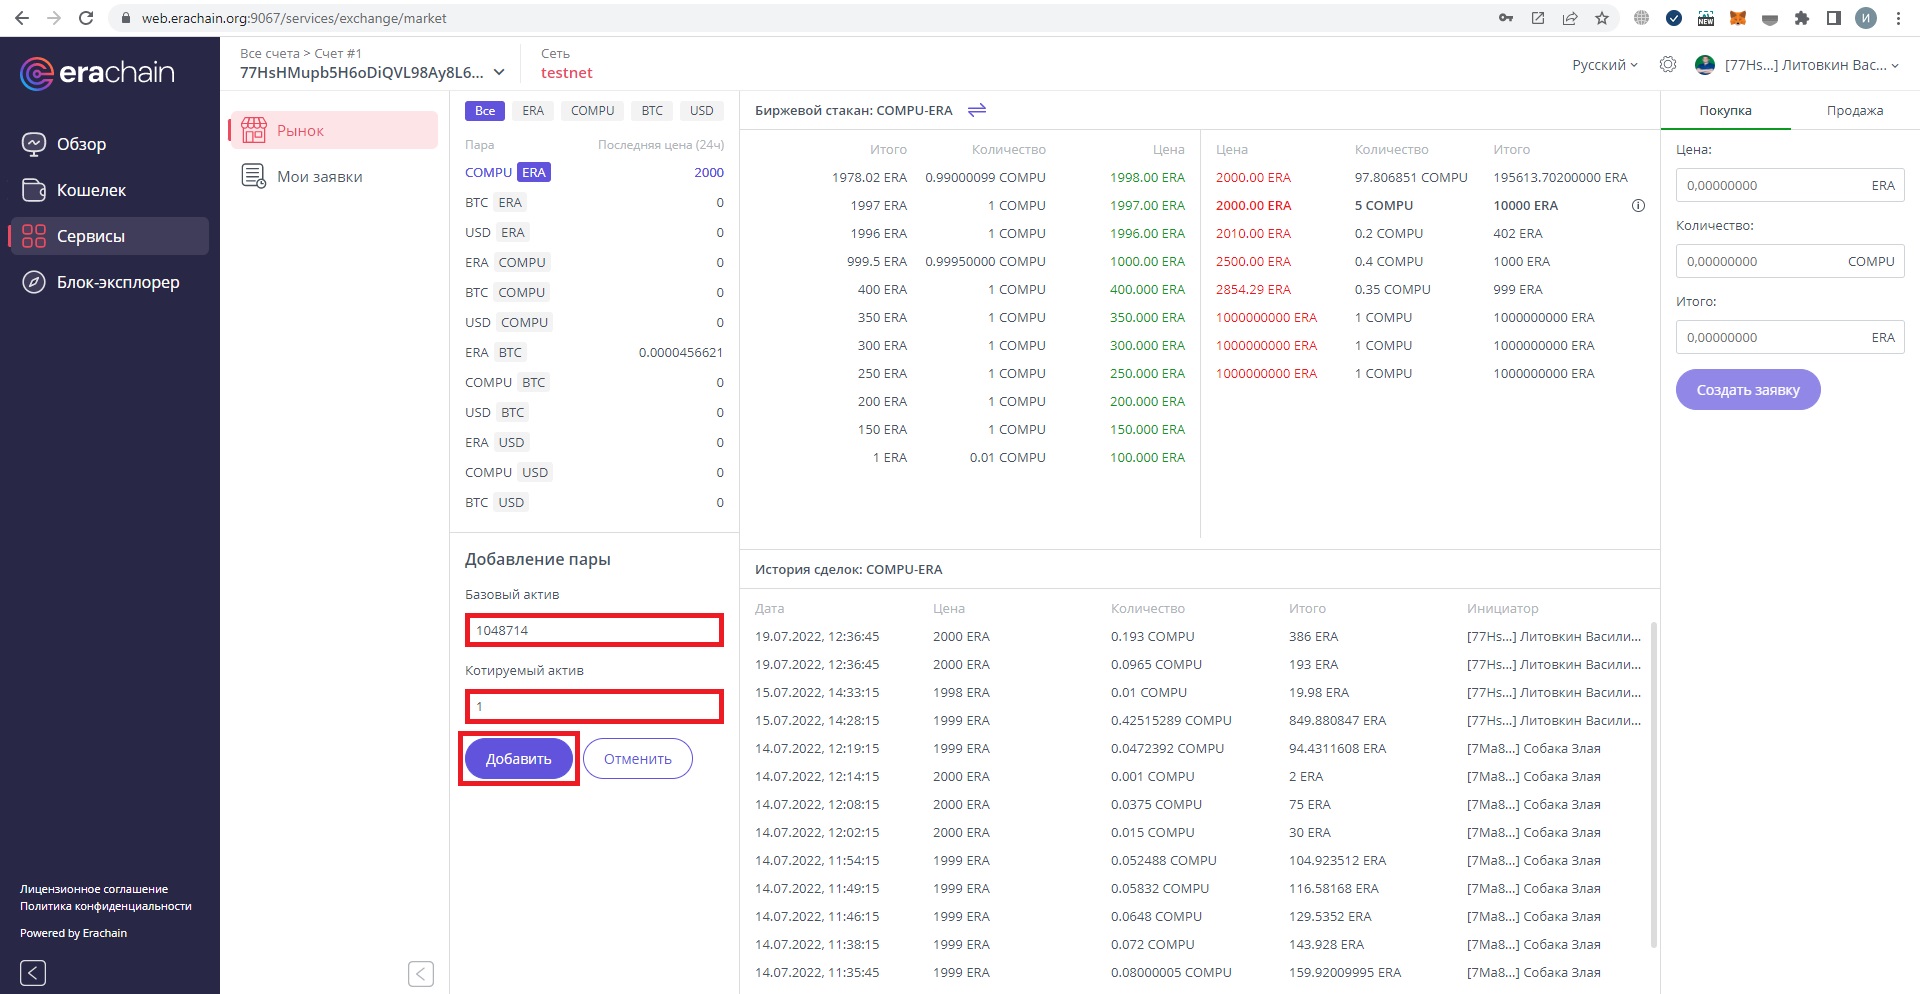Click the swap pair arrows icon
Viewport: 1920px width, 994px height.
coord(977,110)
